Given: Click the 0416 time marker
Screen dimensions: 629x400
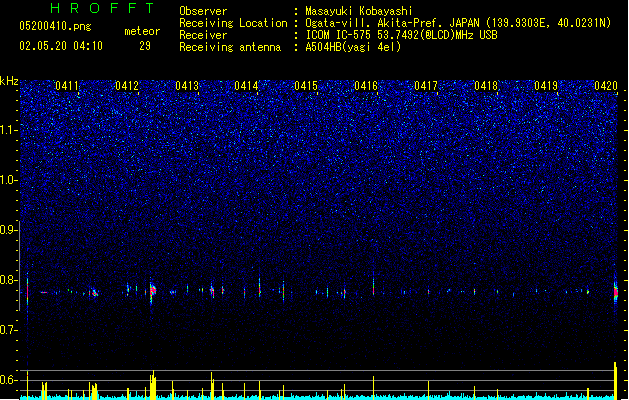Looking at the screenshot, I should click(x=366, y=86).
